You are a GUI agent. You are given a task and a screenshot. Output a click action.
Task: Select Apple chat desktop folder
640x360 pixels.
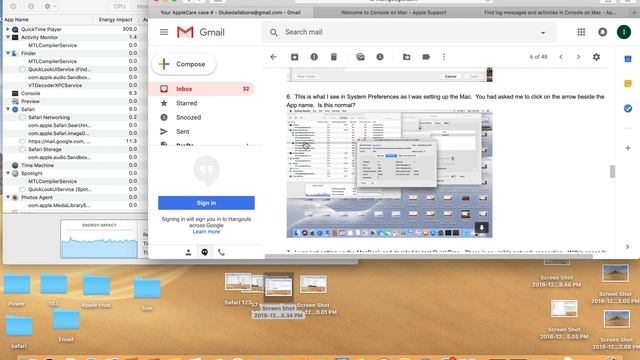coord(96,291)
